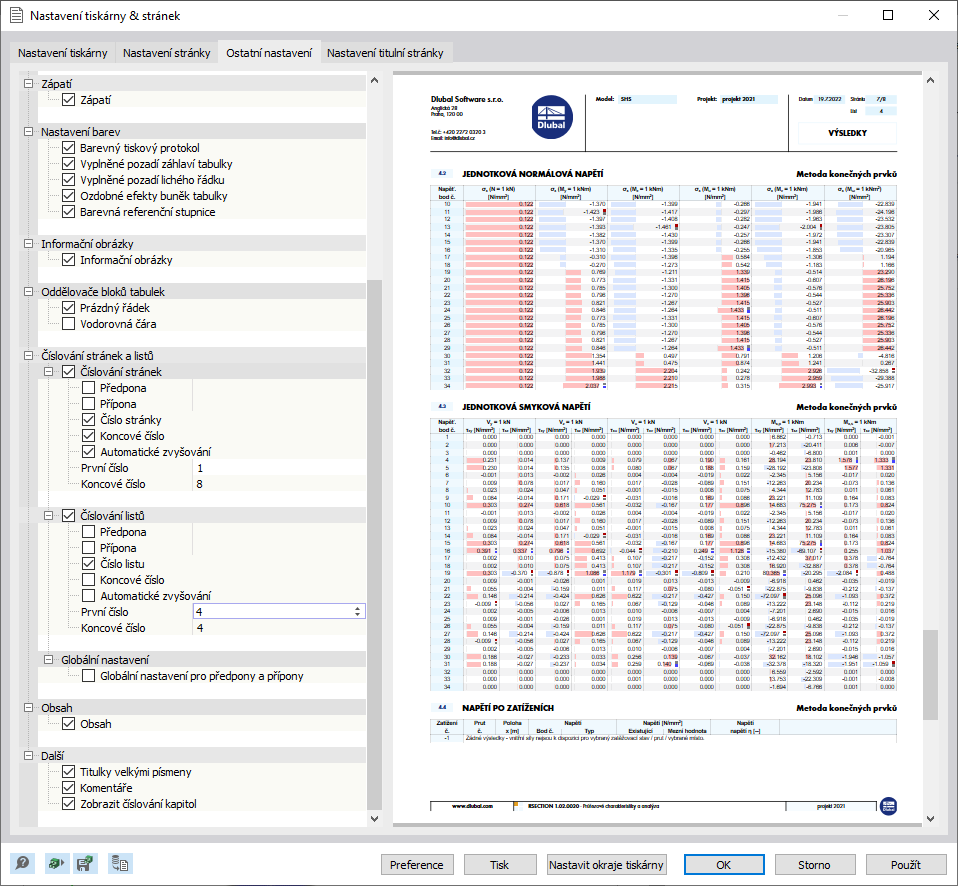958x886 pixels.
Task: Select the Ostatní nastavení tab
Action: [269, 53]
